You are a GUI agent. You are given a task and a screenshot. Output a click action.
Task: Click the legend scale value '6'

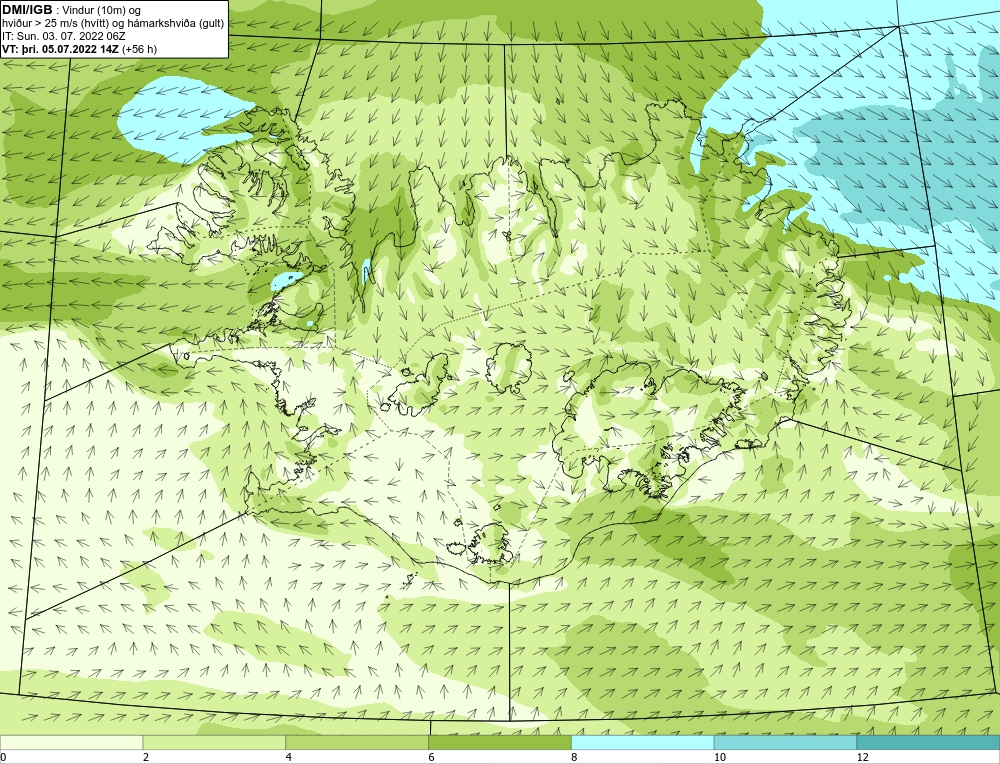[x=432, y=757]
